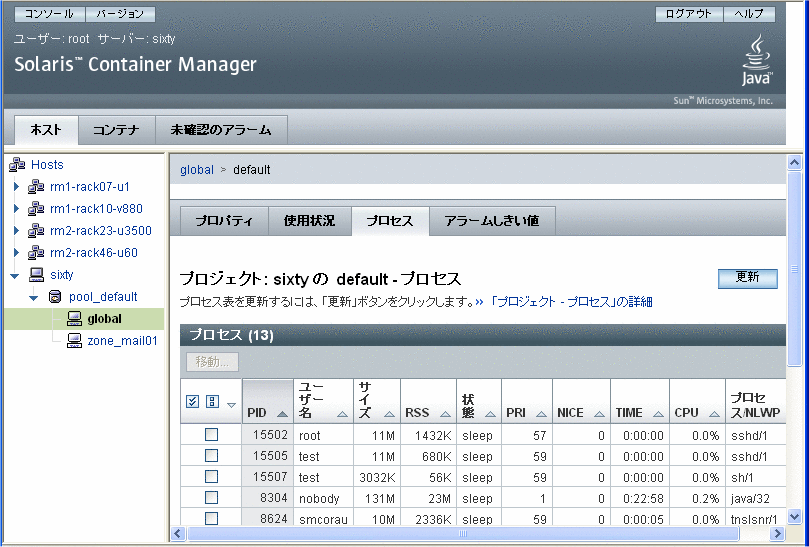
Task: Expand the rm2-rack46-u60 tree node
Action: [x=16, y=252]
